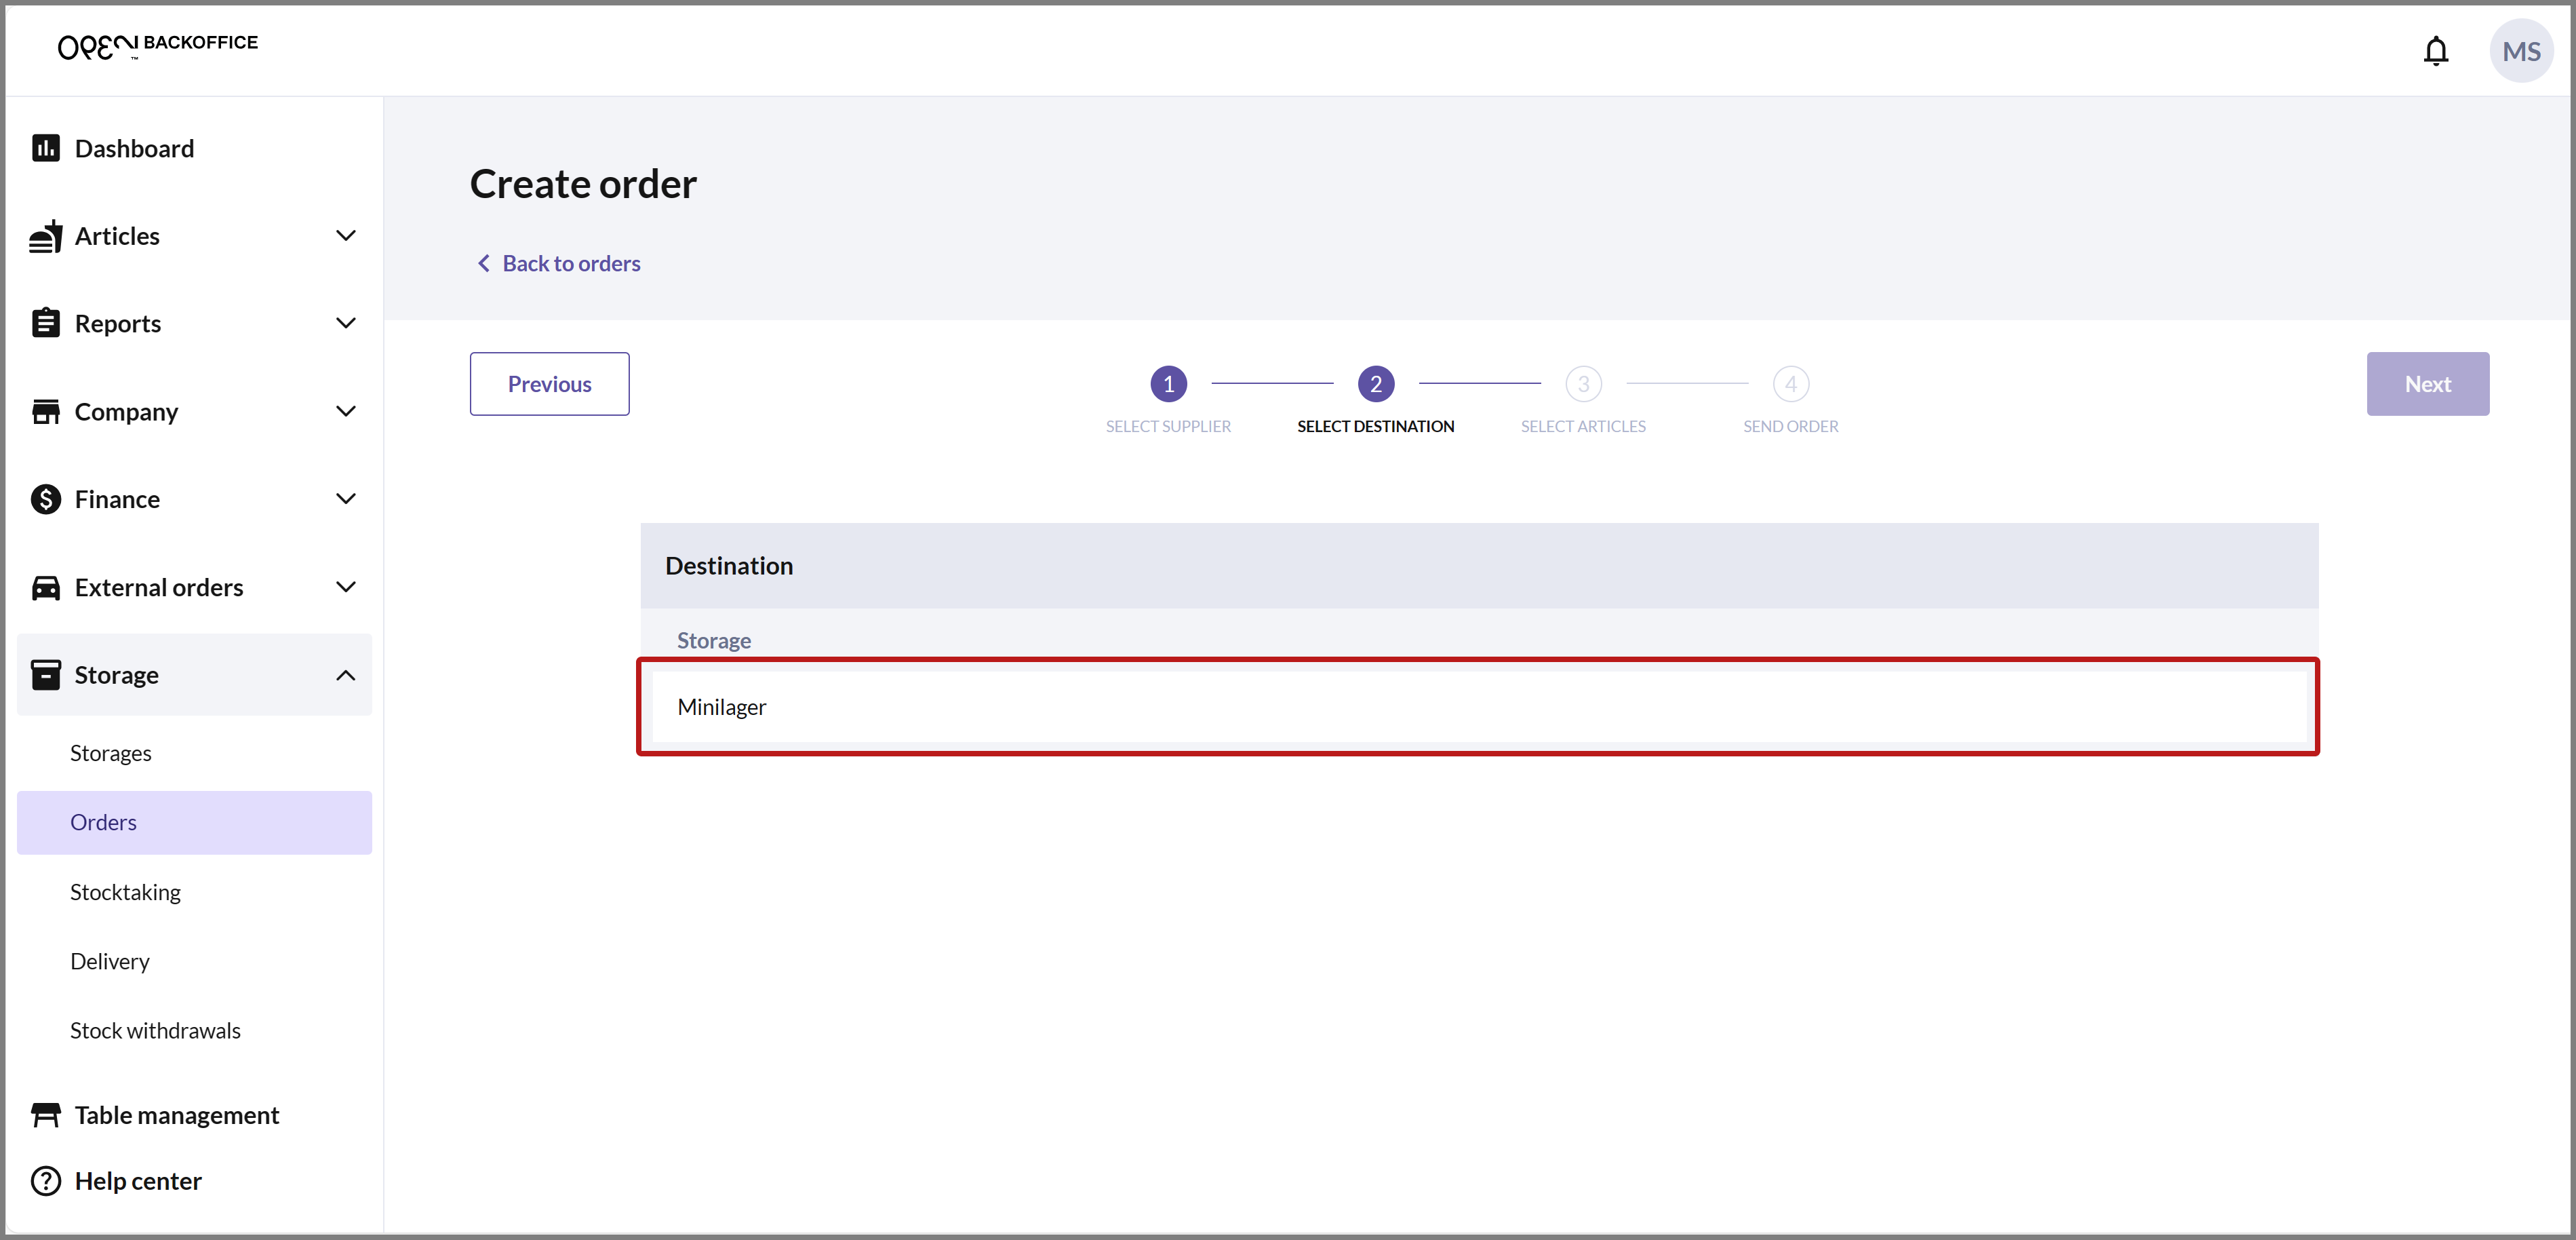
Task: Click the SELECT ARTICLES step label
Action: 1583,426
